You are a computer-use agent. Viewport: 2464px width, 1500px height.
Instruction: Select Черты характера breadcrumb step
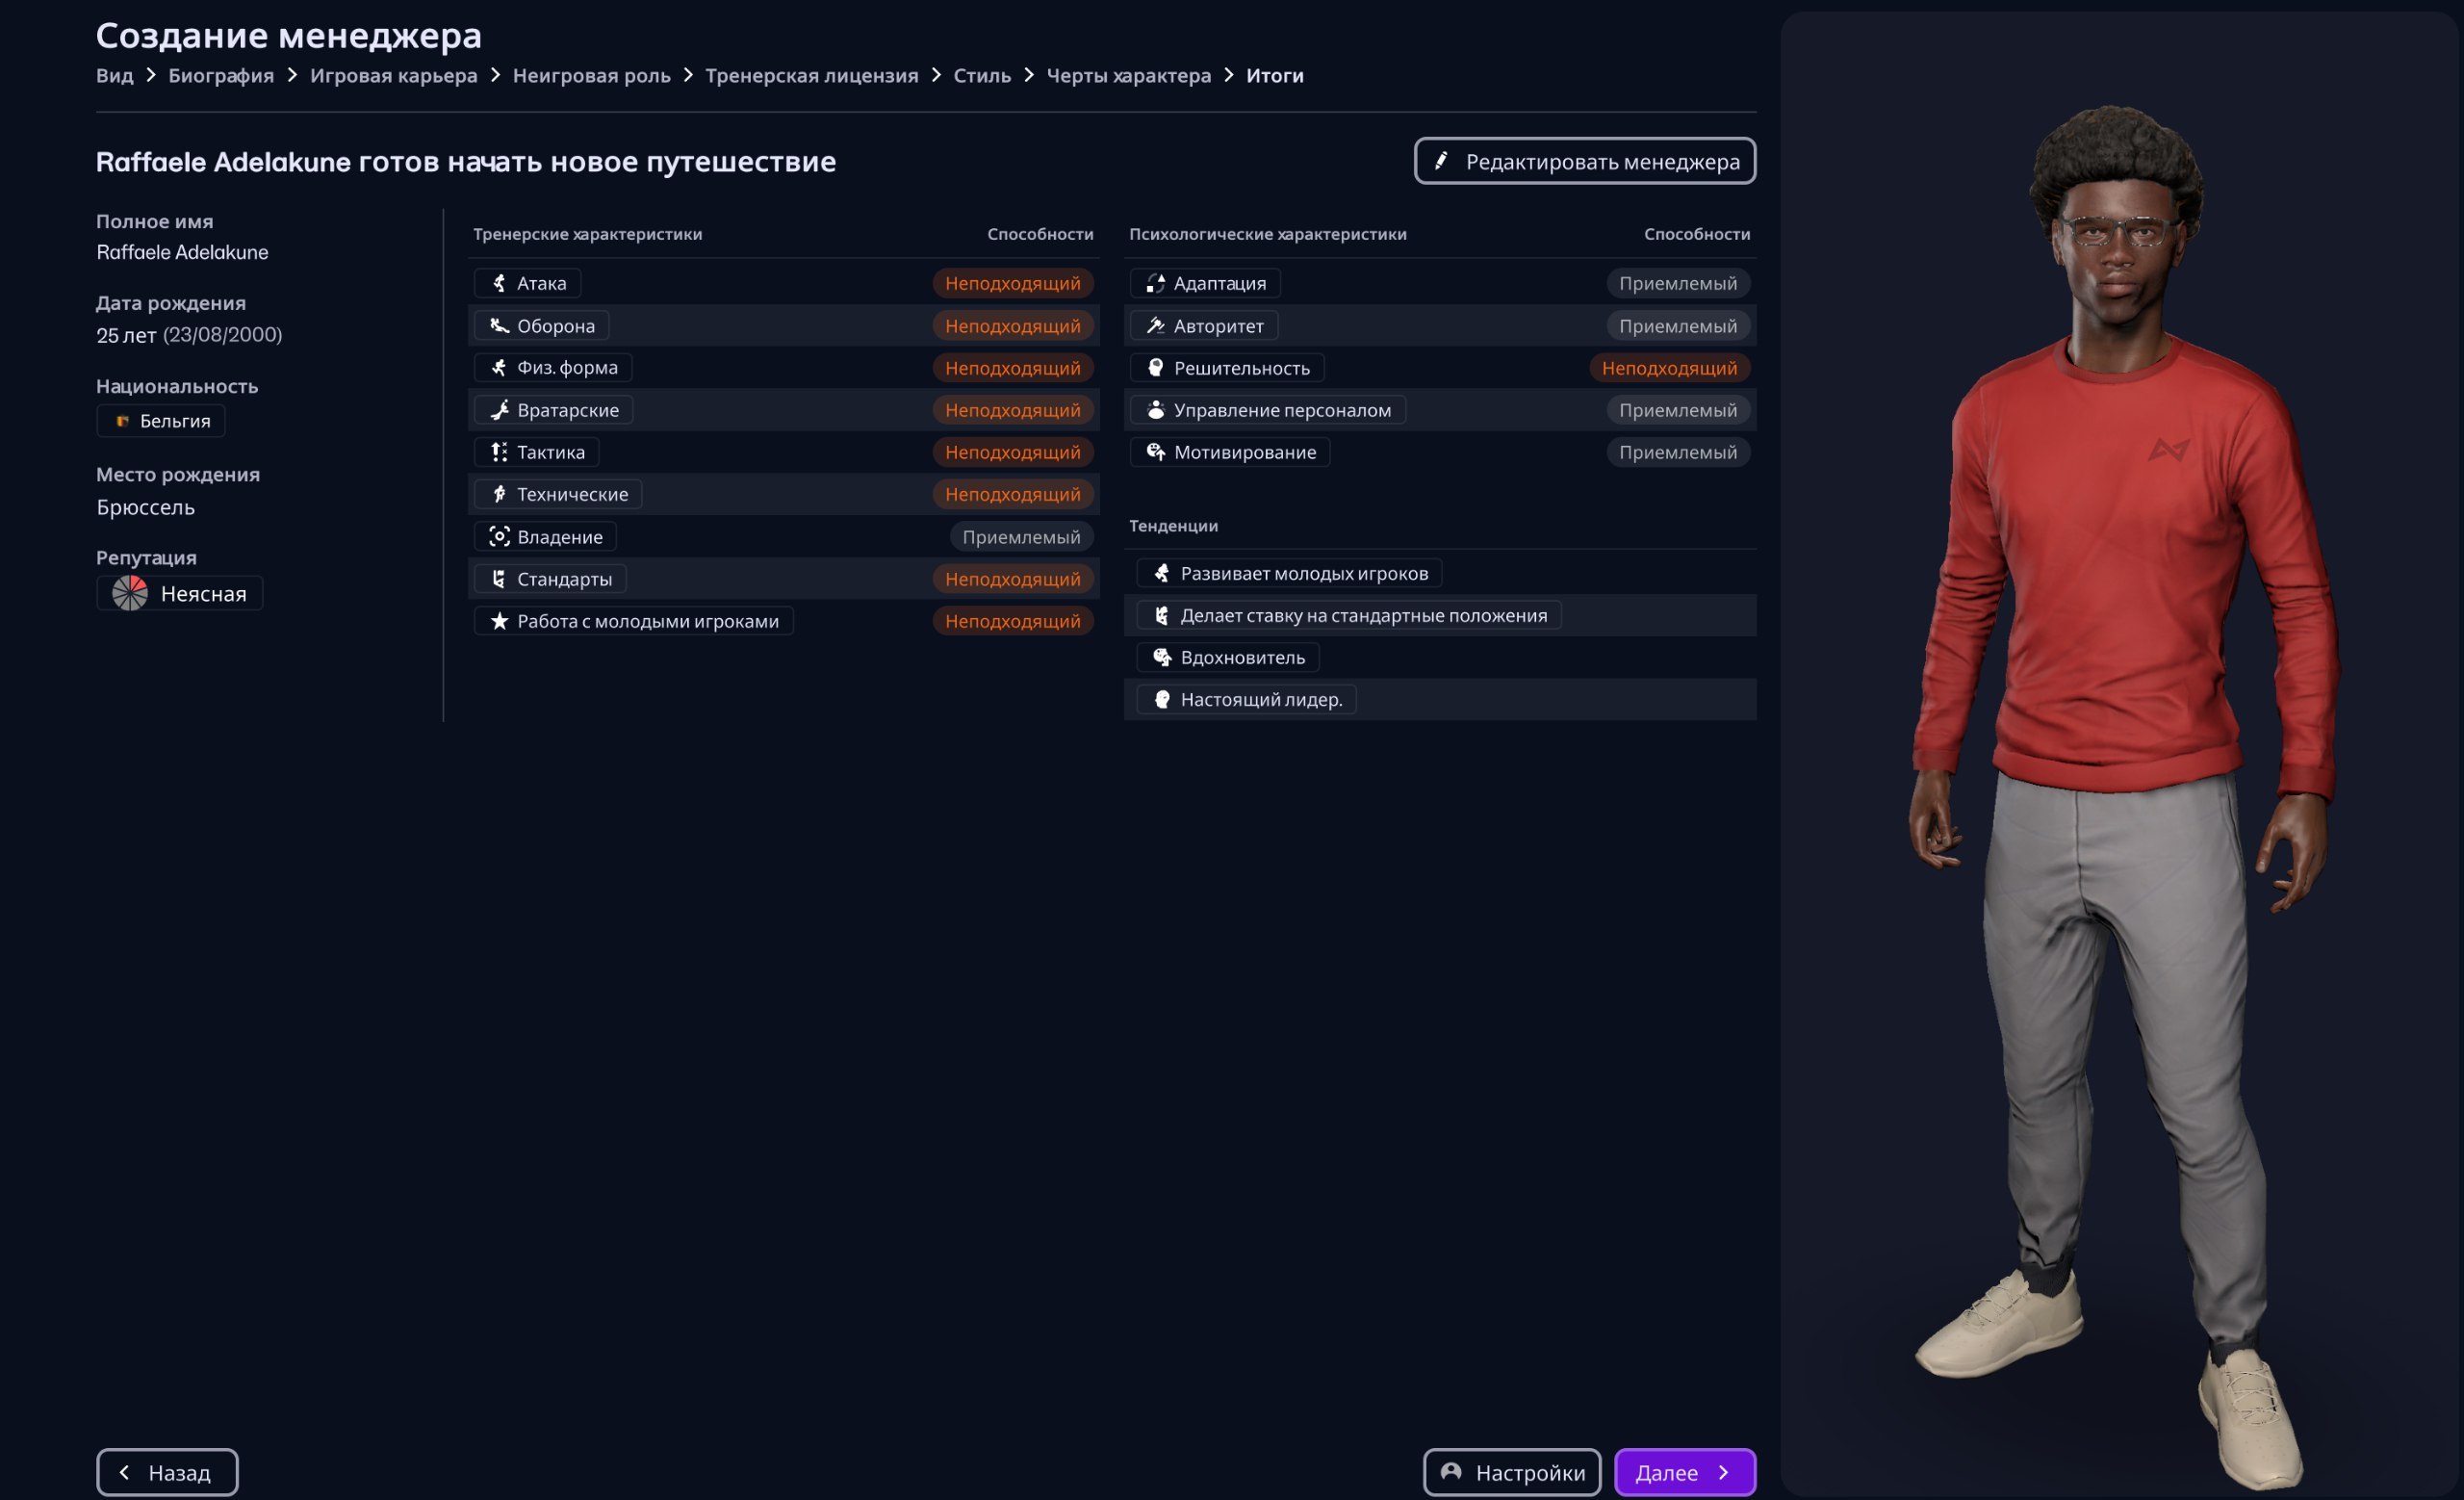tap(1128, 75)
